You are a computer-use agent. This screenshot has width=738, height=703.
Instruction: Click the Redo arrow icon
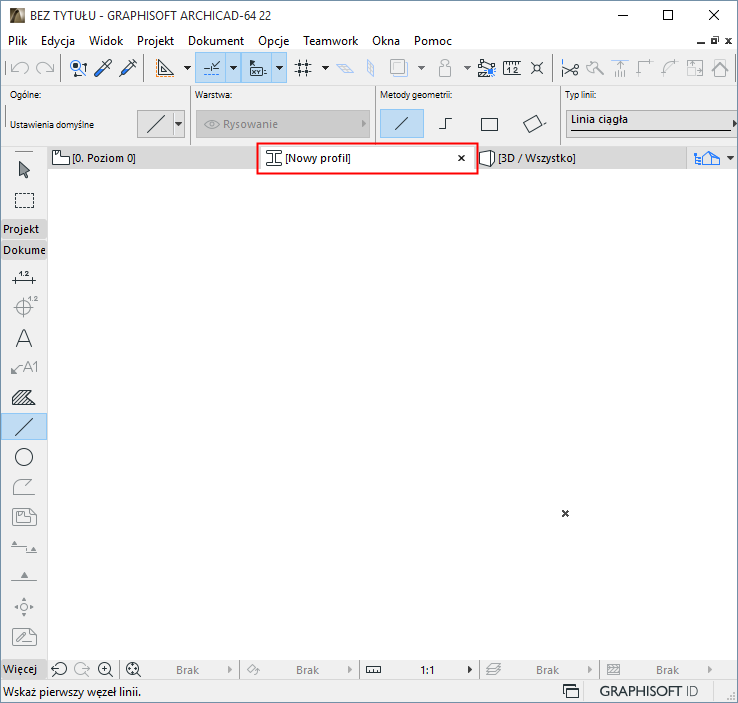[45, 68]
